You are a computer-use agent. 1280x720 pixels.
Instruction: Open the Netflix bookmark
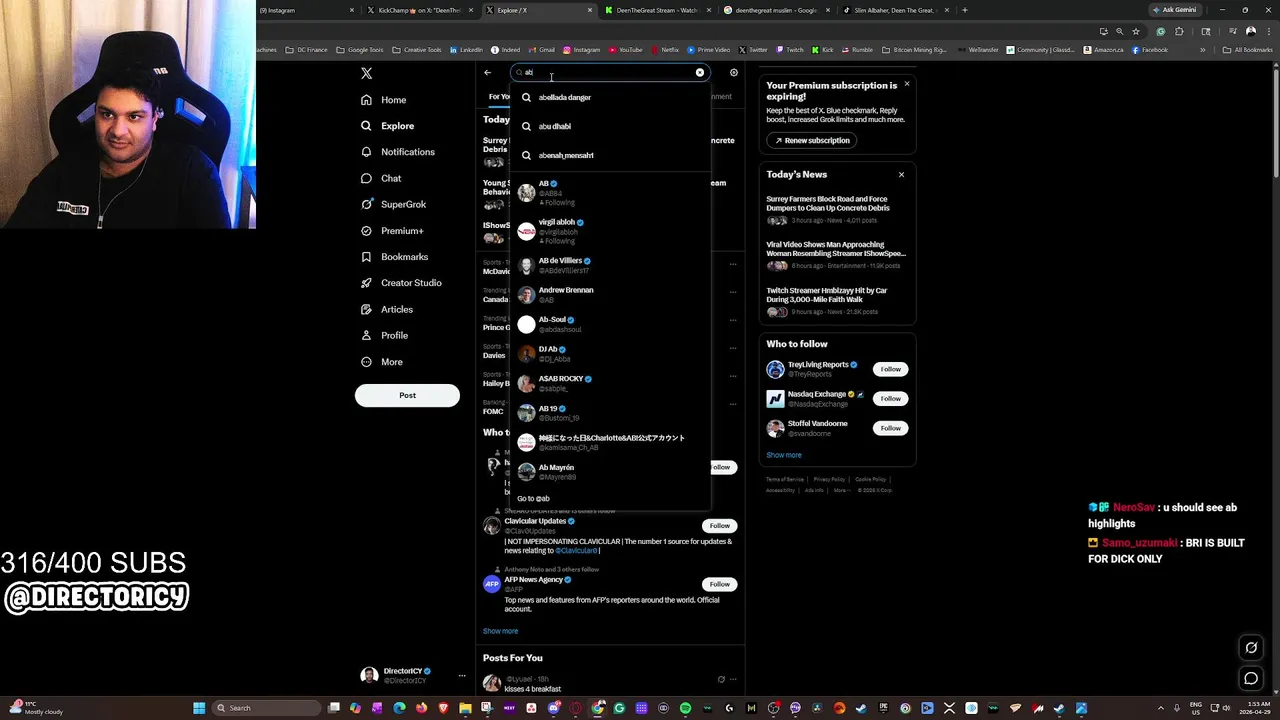665,50
